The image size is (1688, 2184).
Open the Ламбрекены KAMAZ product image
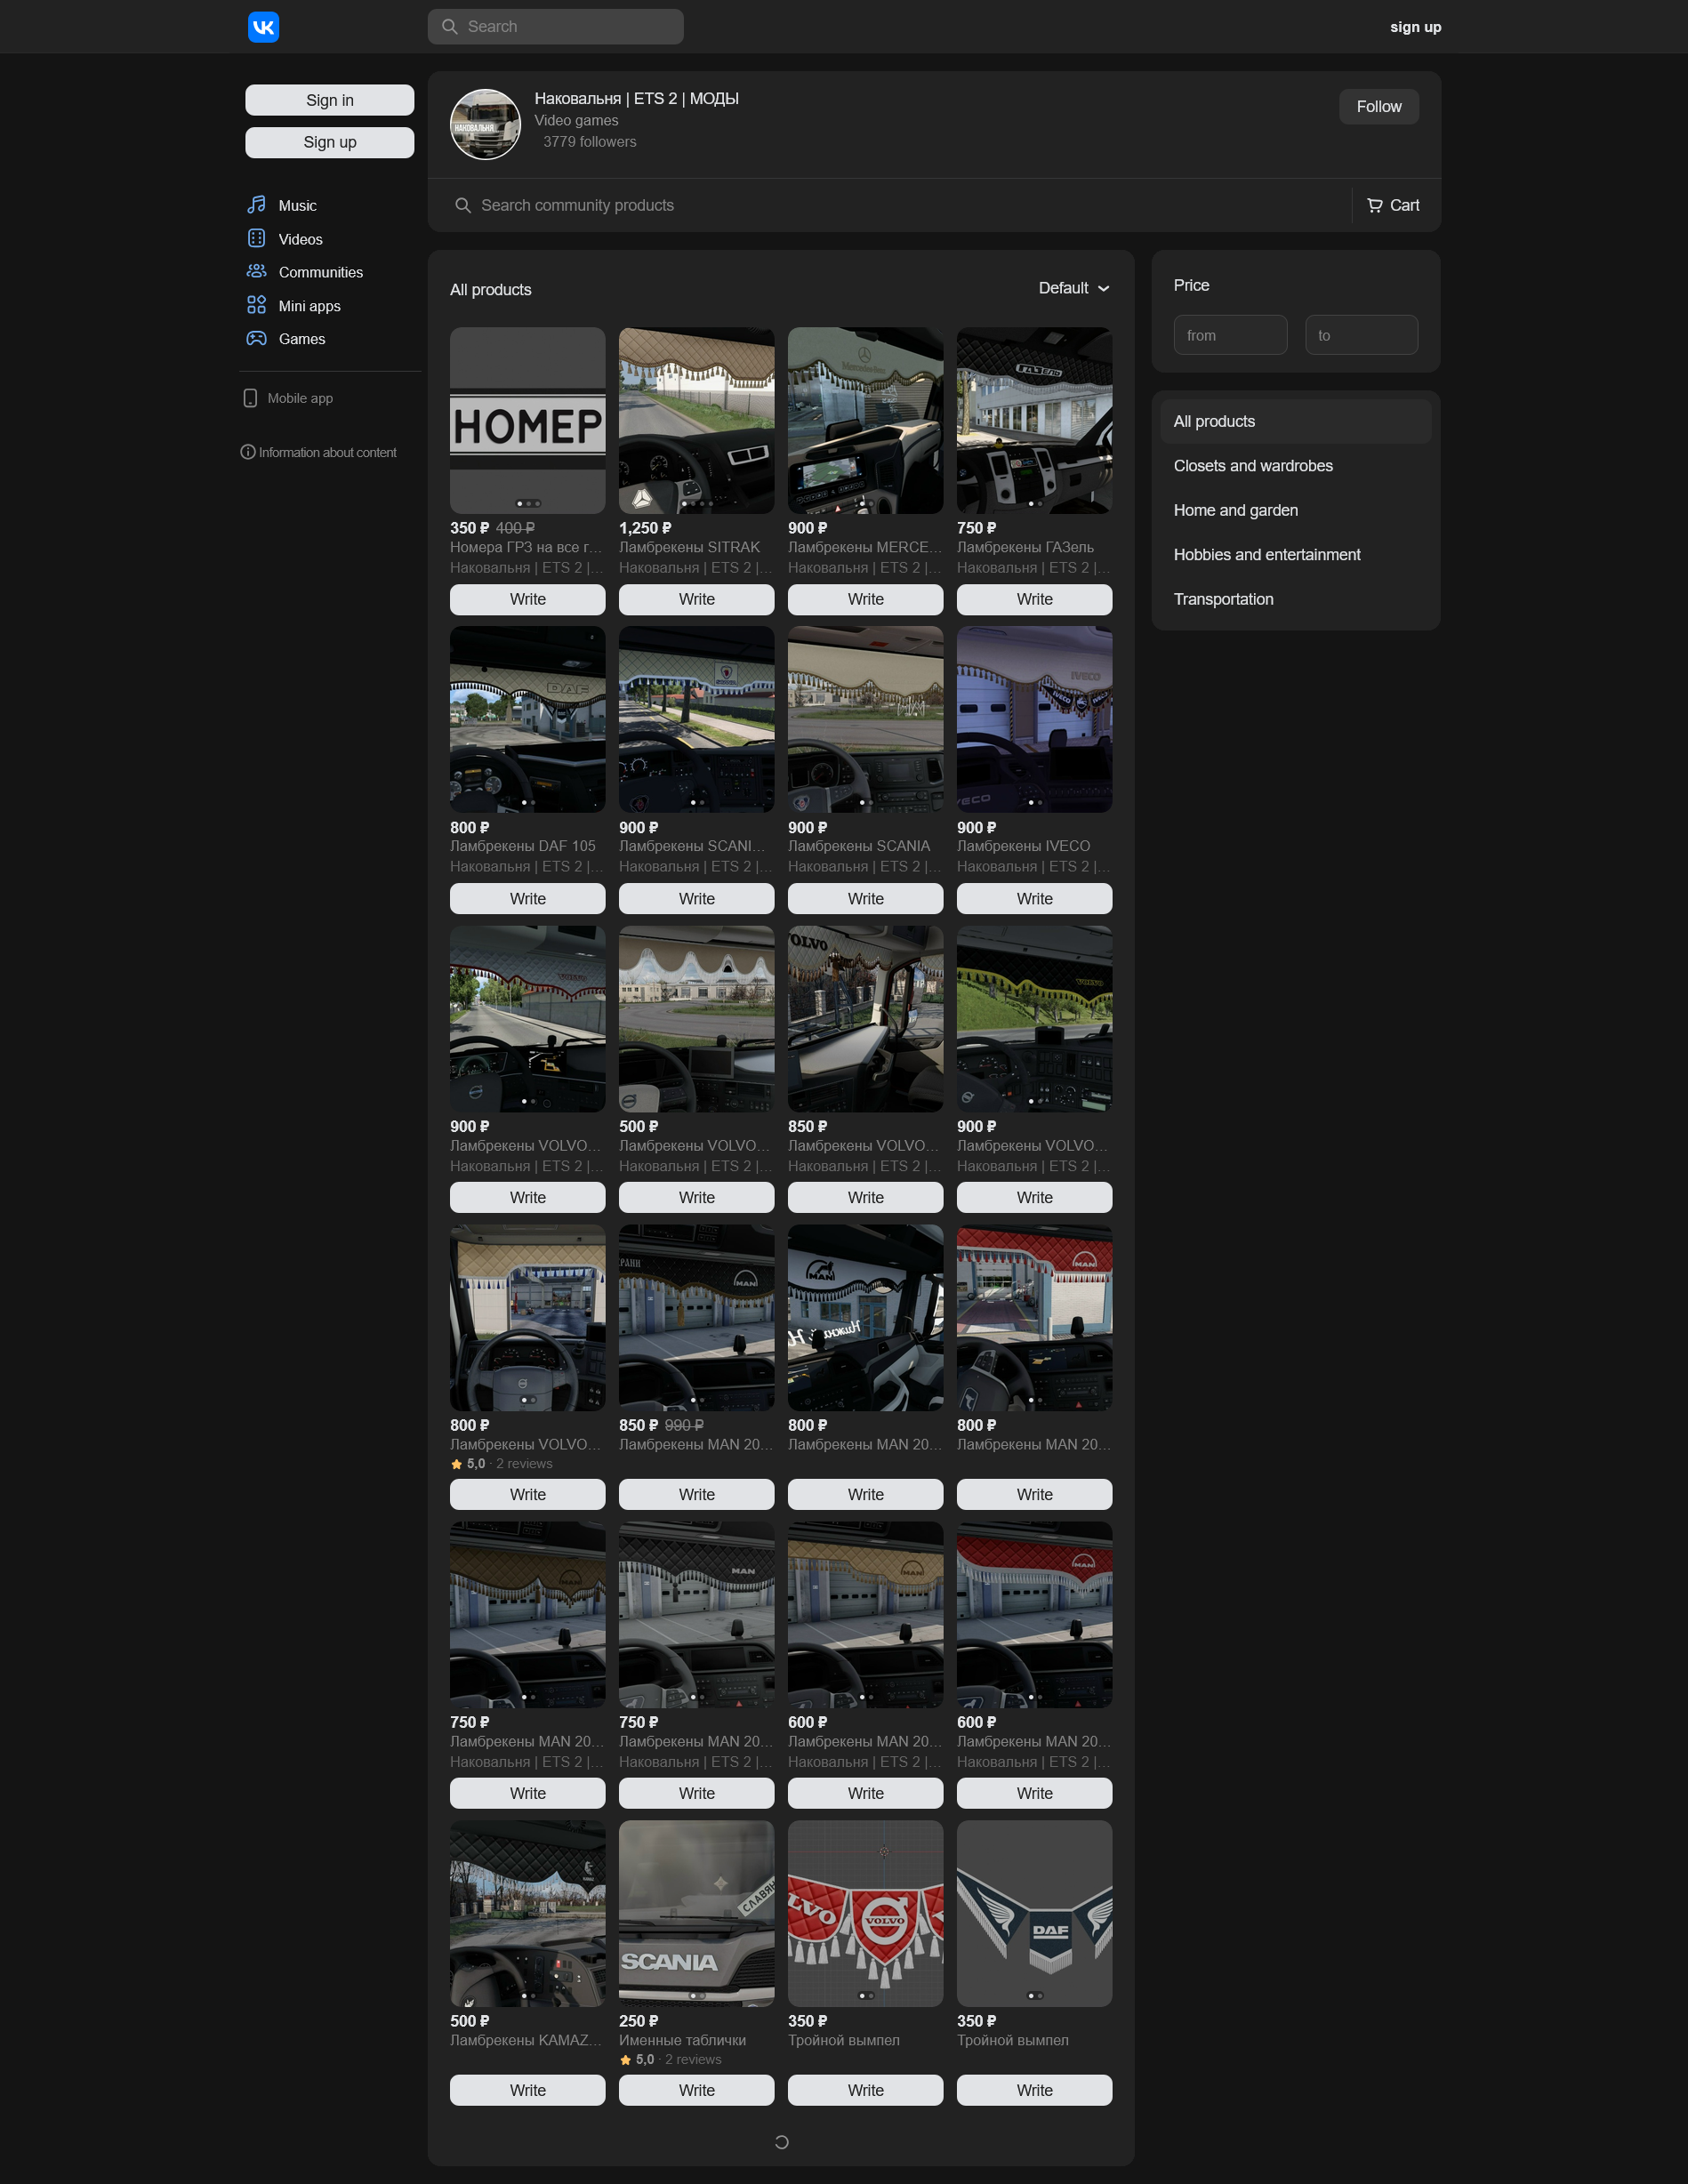[527, 1913]
